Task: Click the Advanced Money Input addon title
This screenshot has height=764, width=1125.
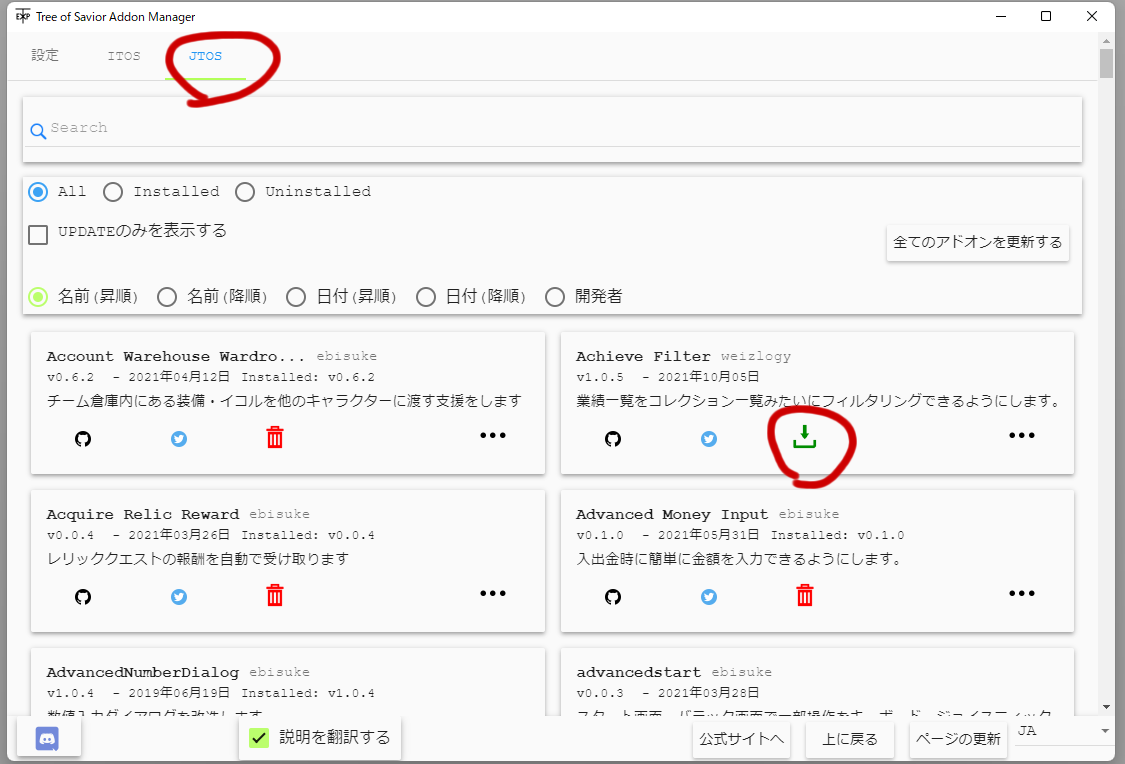Action: 672,514
